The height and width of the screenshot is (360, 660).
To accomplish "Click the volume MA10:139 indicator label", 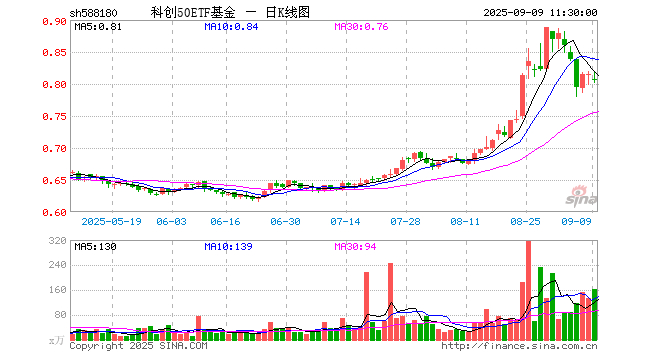I will point(228,246).
